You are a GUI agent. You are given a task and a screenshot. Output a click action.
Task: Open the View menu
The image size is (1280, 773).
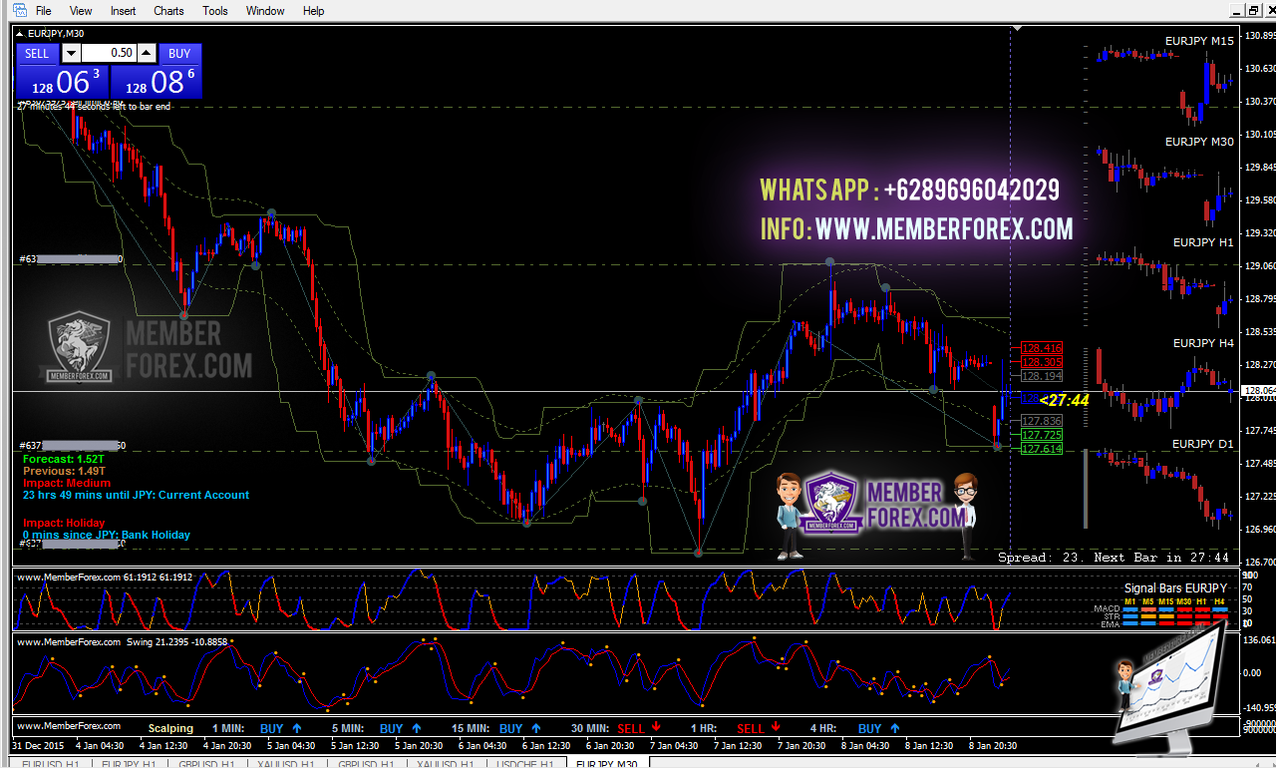81,11
